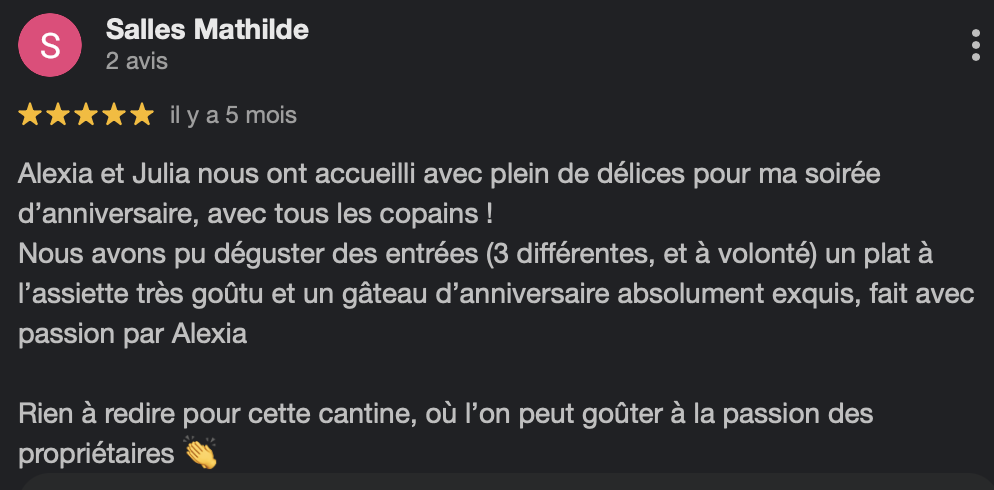This screenshot has height=490, width=994.
Task: Click the pink "S" profile avatar
Action: pyautogui.click(x=49, y=45)
